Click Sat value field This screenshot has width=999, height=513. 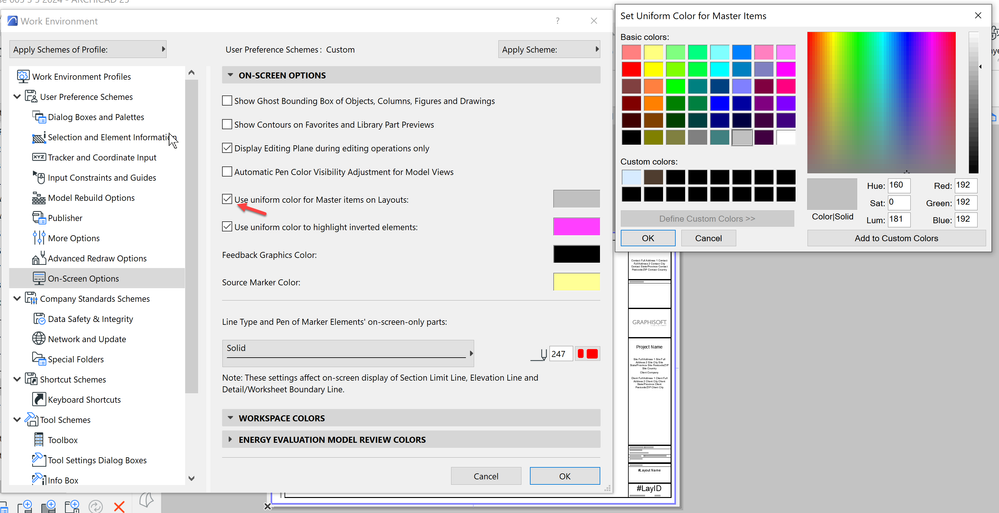(899, 203)
